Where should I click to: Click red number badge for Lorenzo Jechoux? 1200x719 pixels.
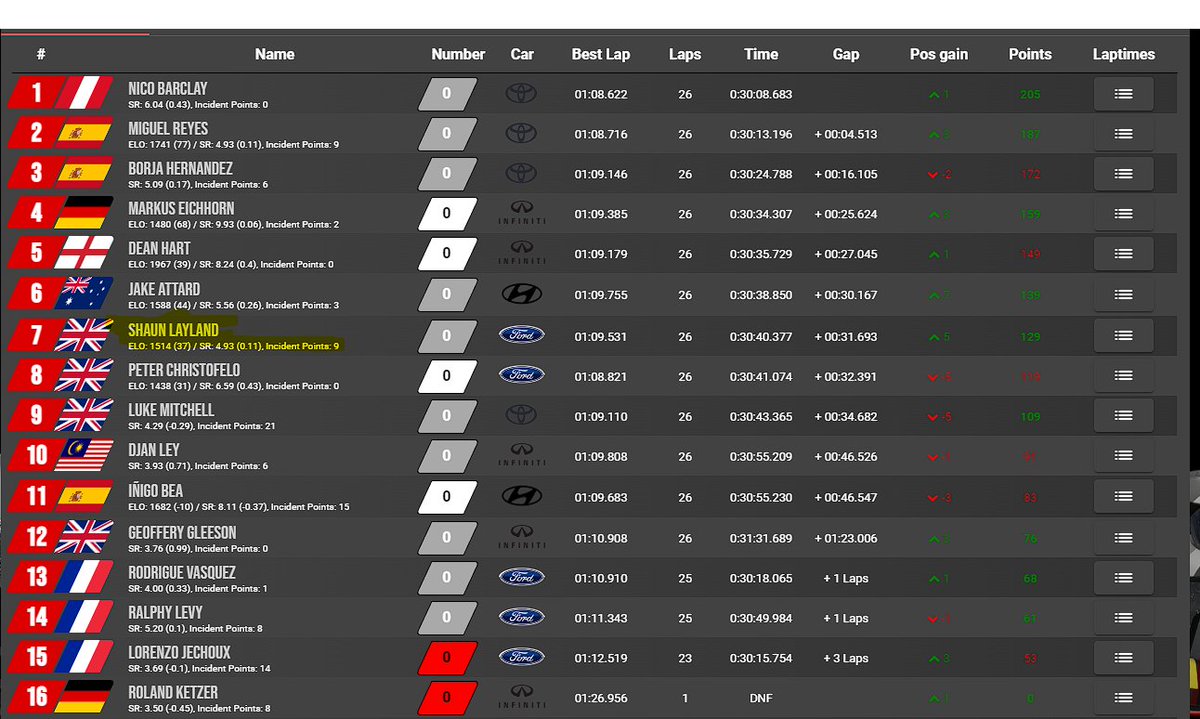pyautogui.click(x=446, y=658)
